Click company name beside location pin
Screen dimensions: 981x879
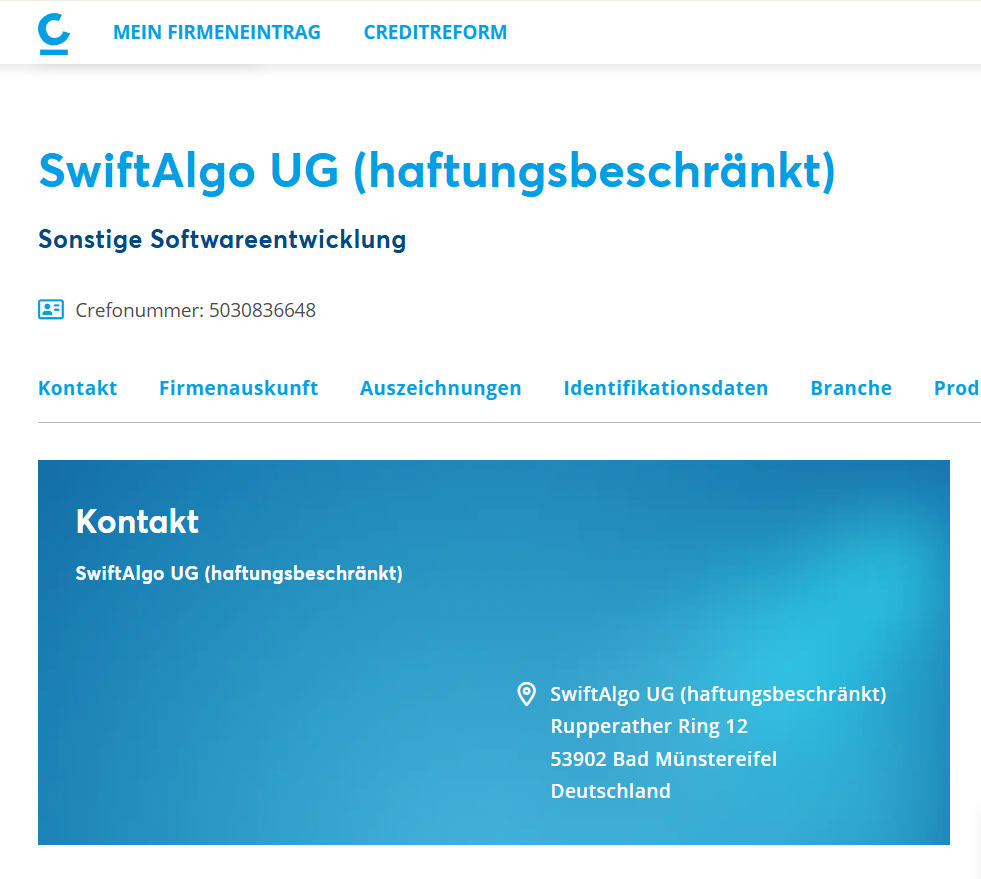pos(718,694)
